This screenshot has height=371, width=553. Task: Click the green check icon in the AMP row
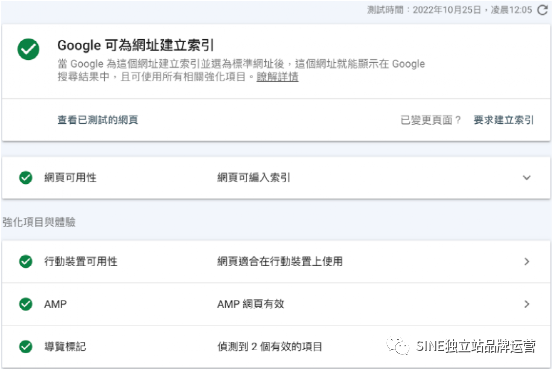point(26,304)
